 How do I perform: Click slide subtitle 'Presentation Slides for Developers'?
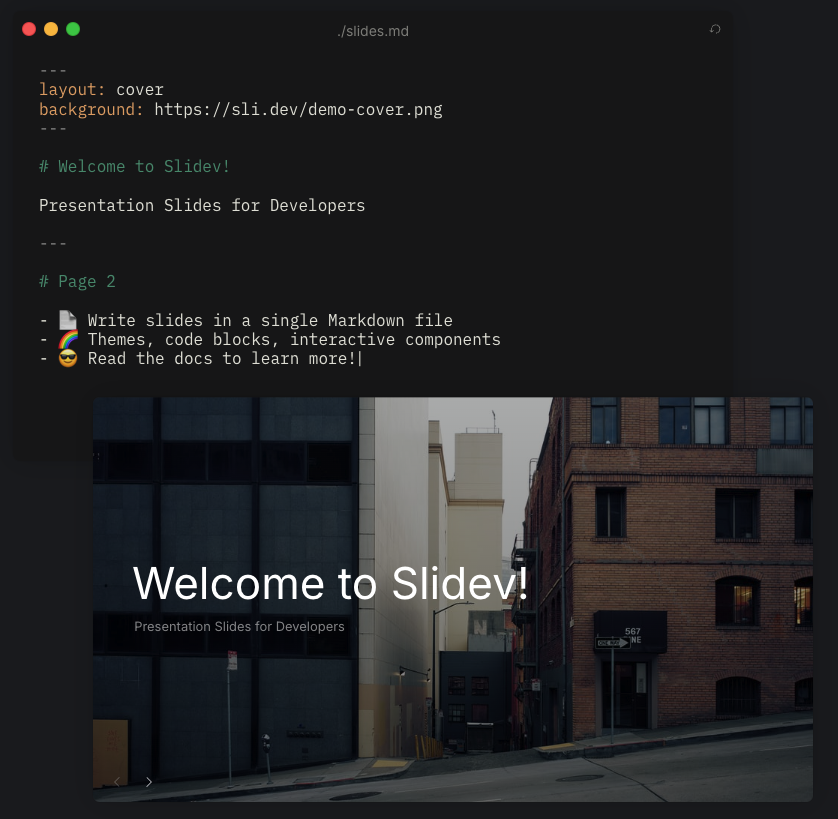tap(239, 627)
